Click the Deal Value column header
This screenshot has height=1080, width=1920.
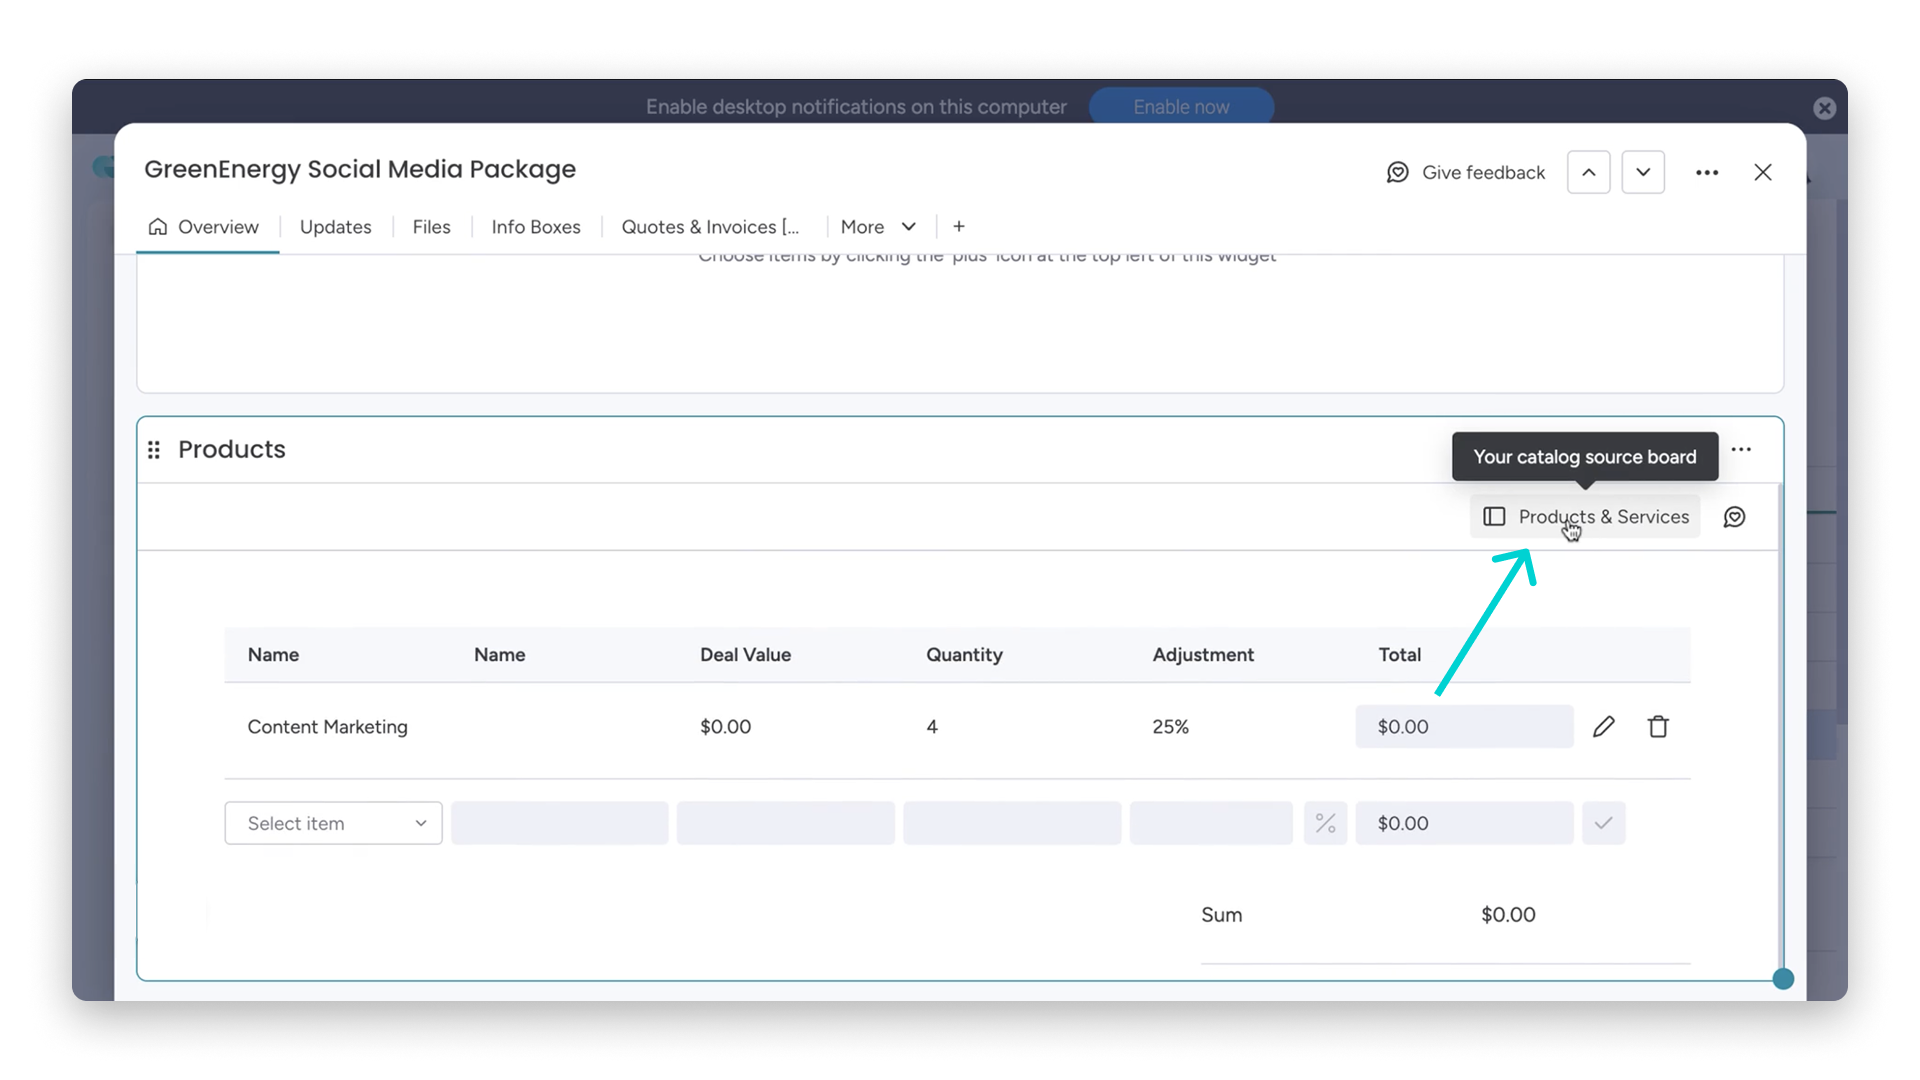pyautogui.click(x=745, y=655)
